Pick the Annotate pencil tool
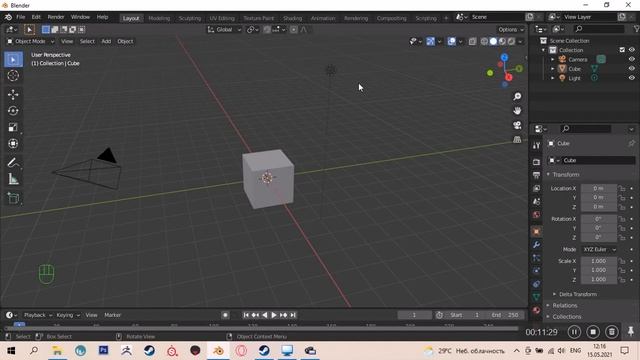This screenshot has width=640, height=360. (x=13, y=162)
